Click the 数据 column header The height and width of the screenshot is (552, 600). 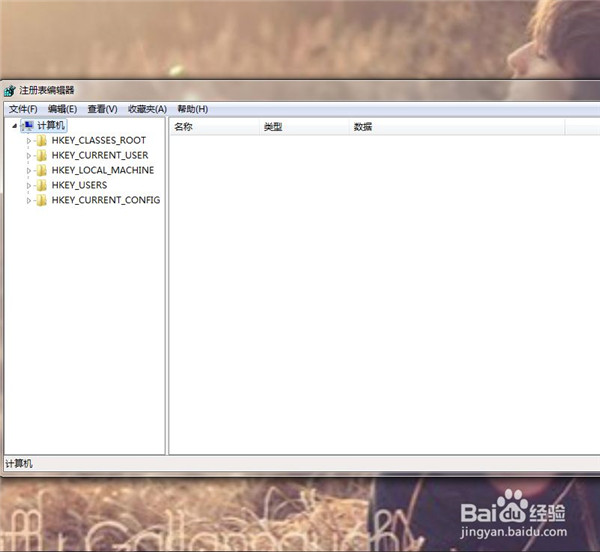[363, 127]
